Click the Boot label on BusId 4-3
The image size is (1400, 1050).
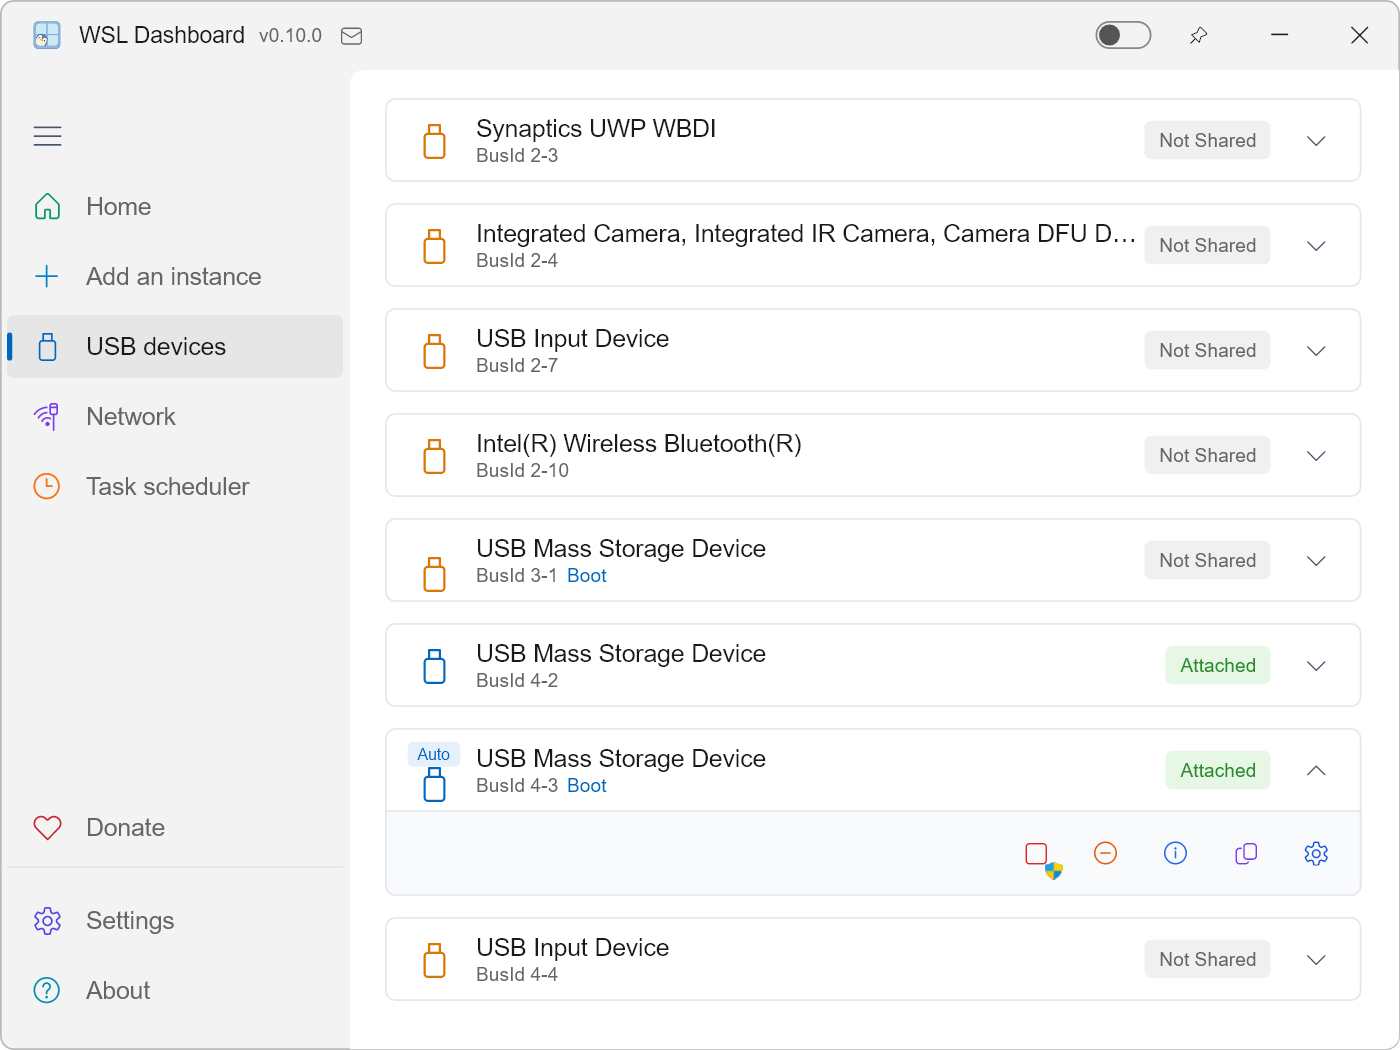(x=587, y=786)
